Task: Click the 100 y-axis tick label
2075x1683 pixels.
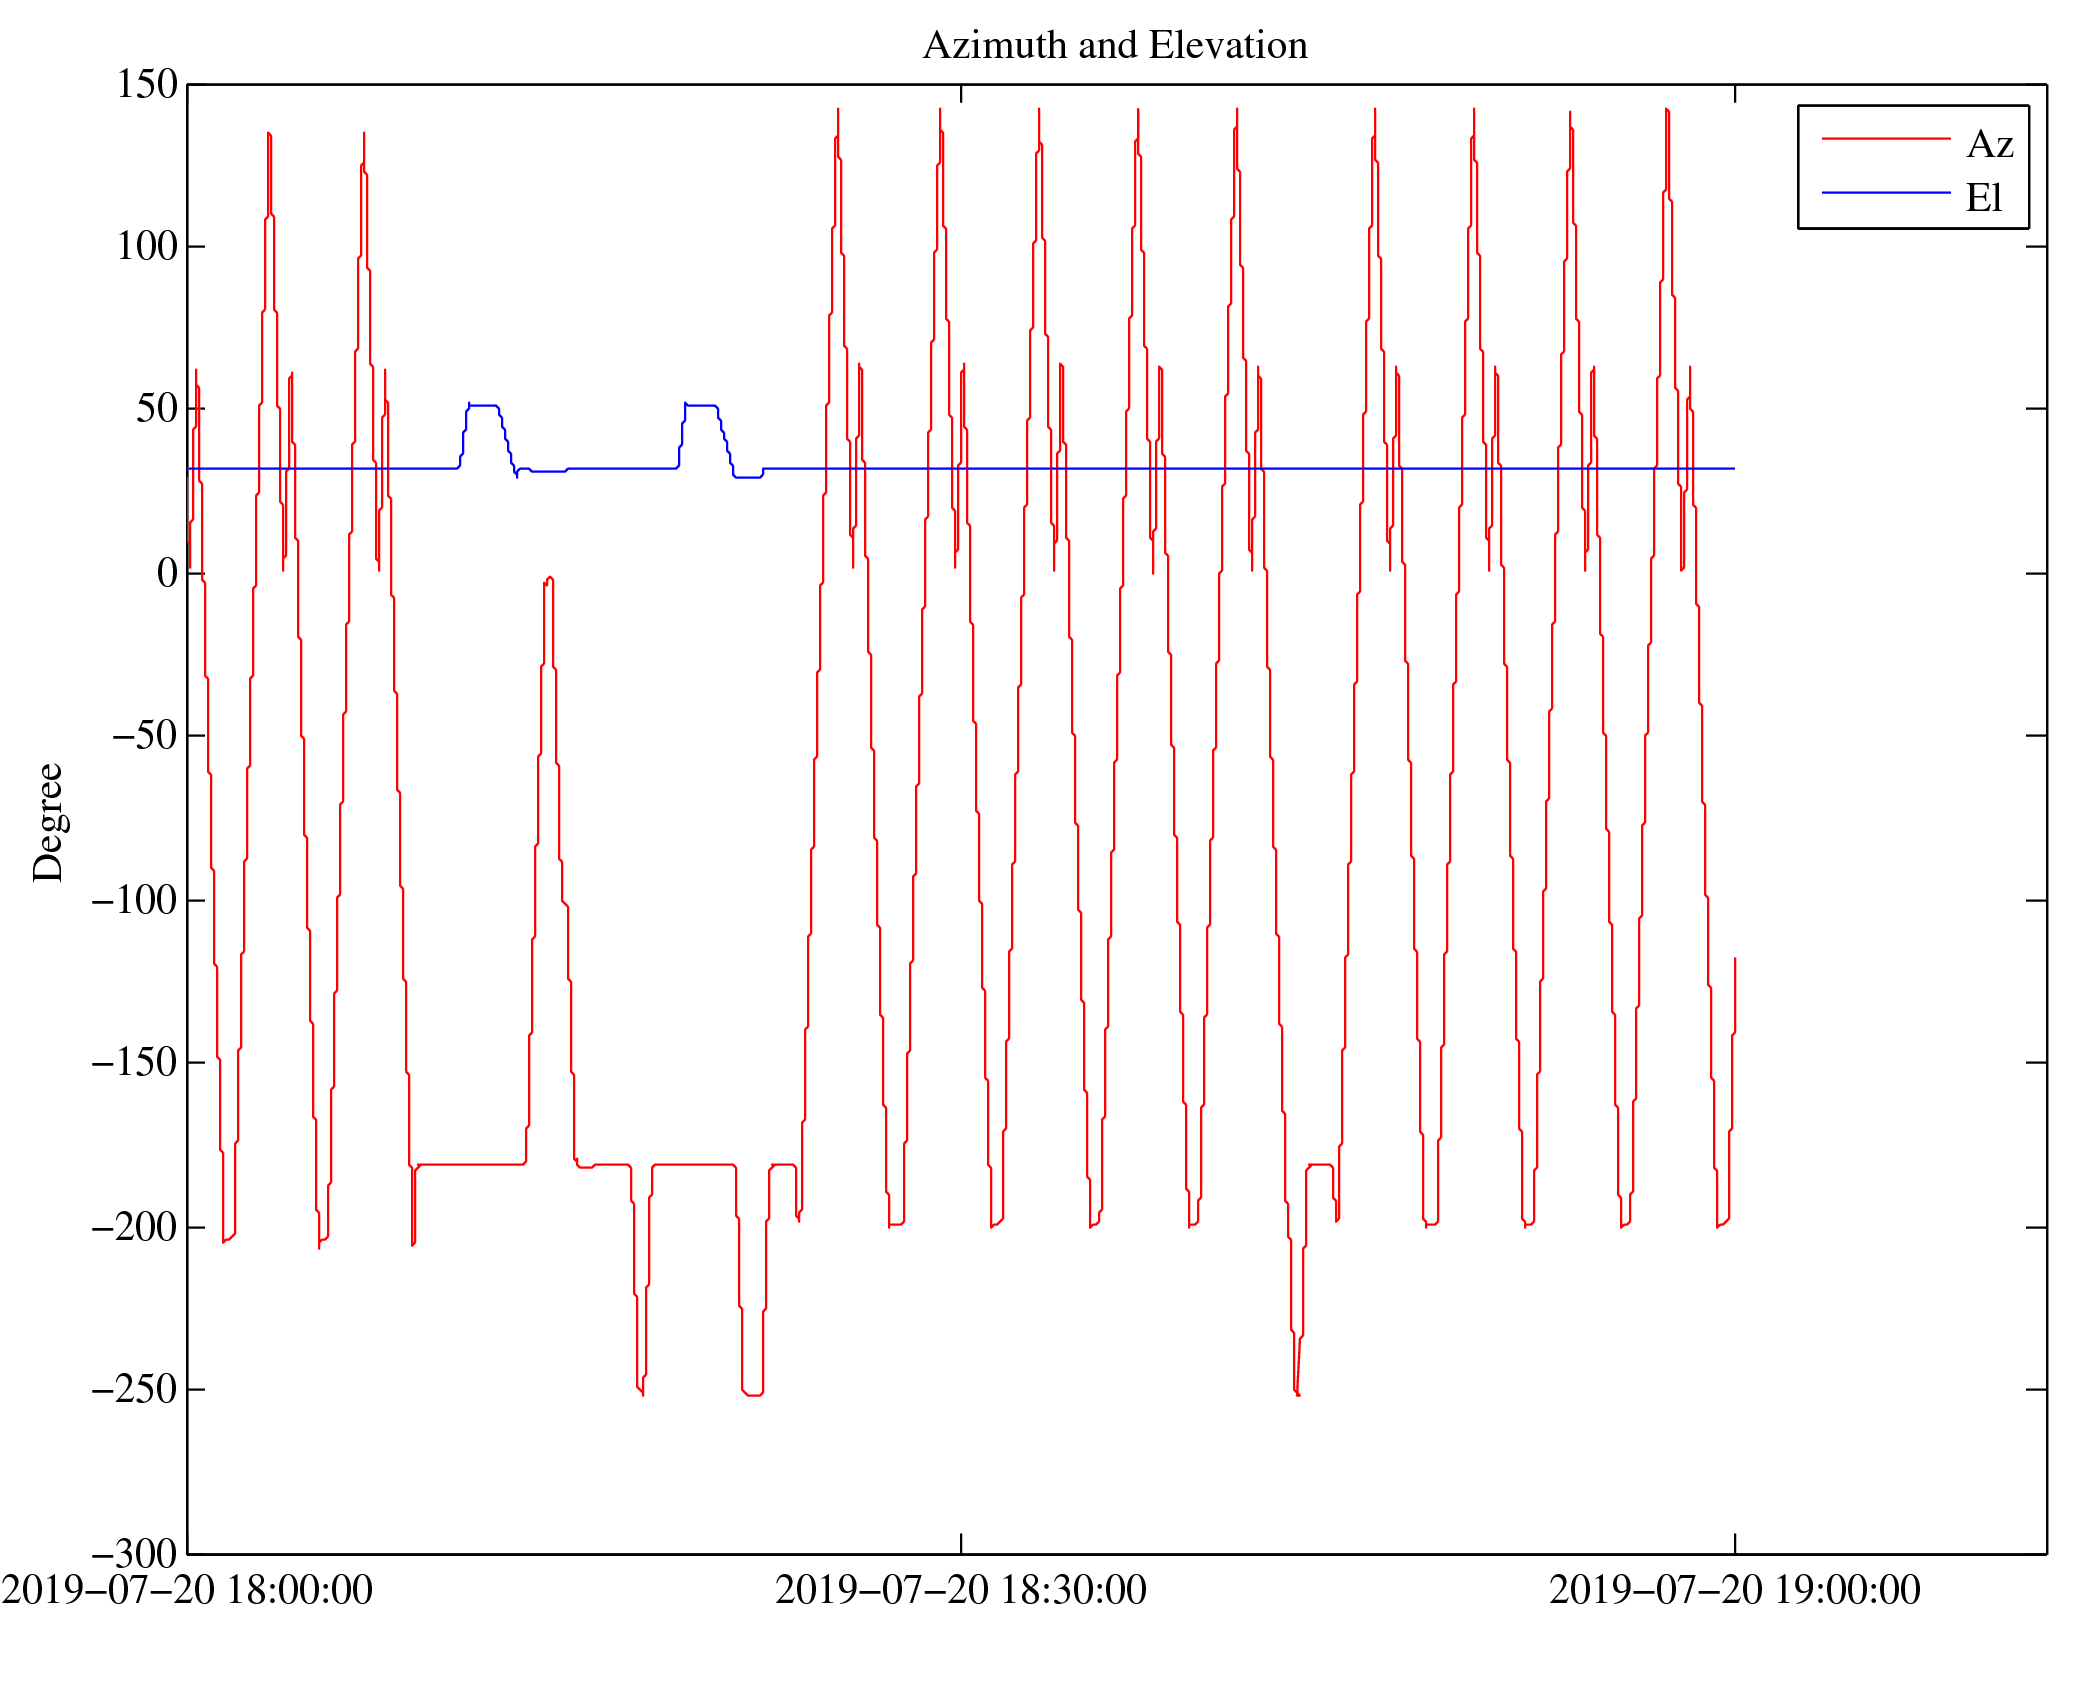Action: (147, 247)
